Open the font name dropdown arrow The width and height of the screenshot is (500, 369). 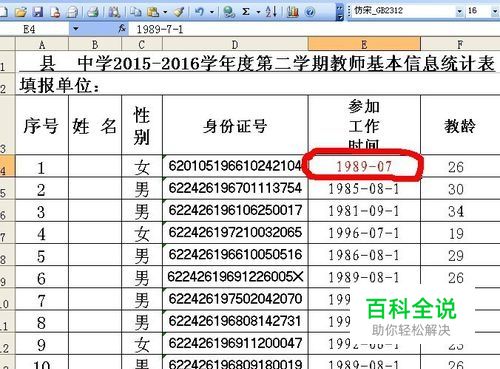pos(460,11)
